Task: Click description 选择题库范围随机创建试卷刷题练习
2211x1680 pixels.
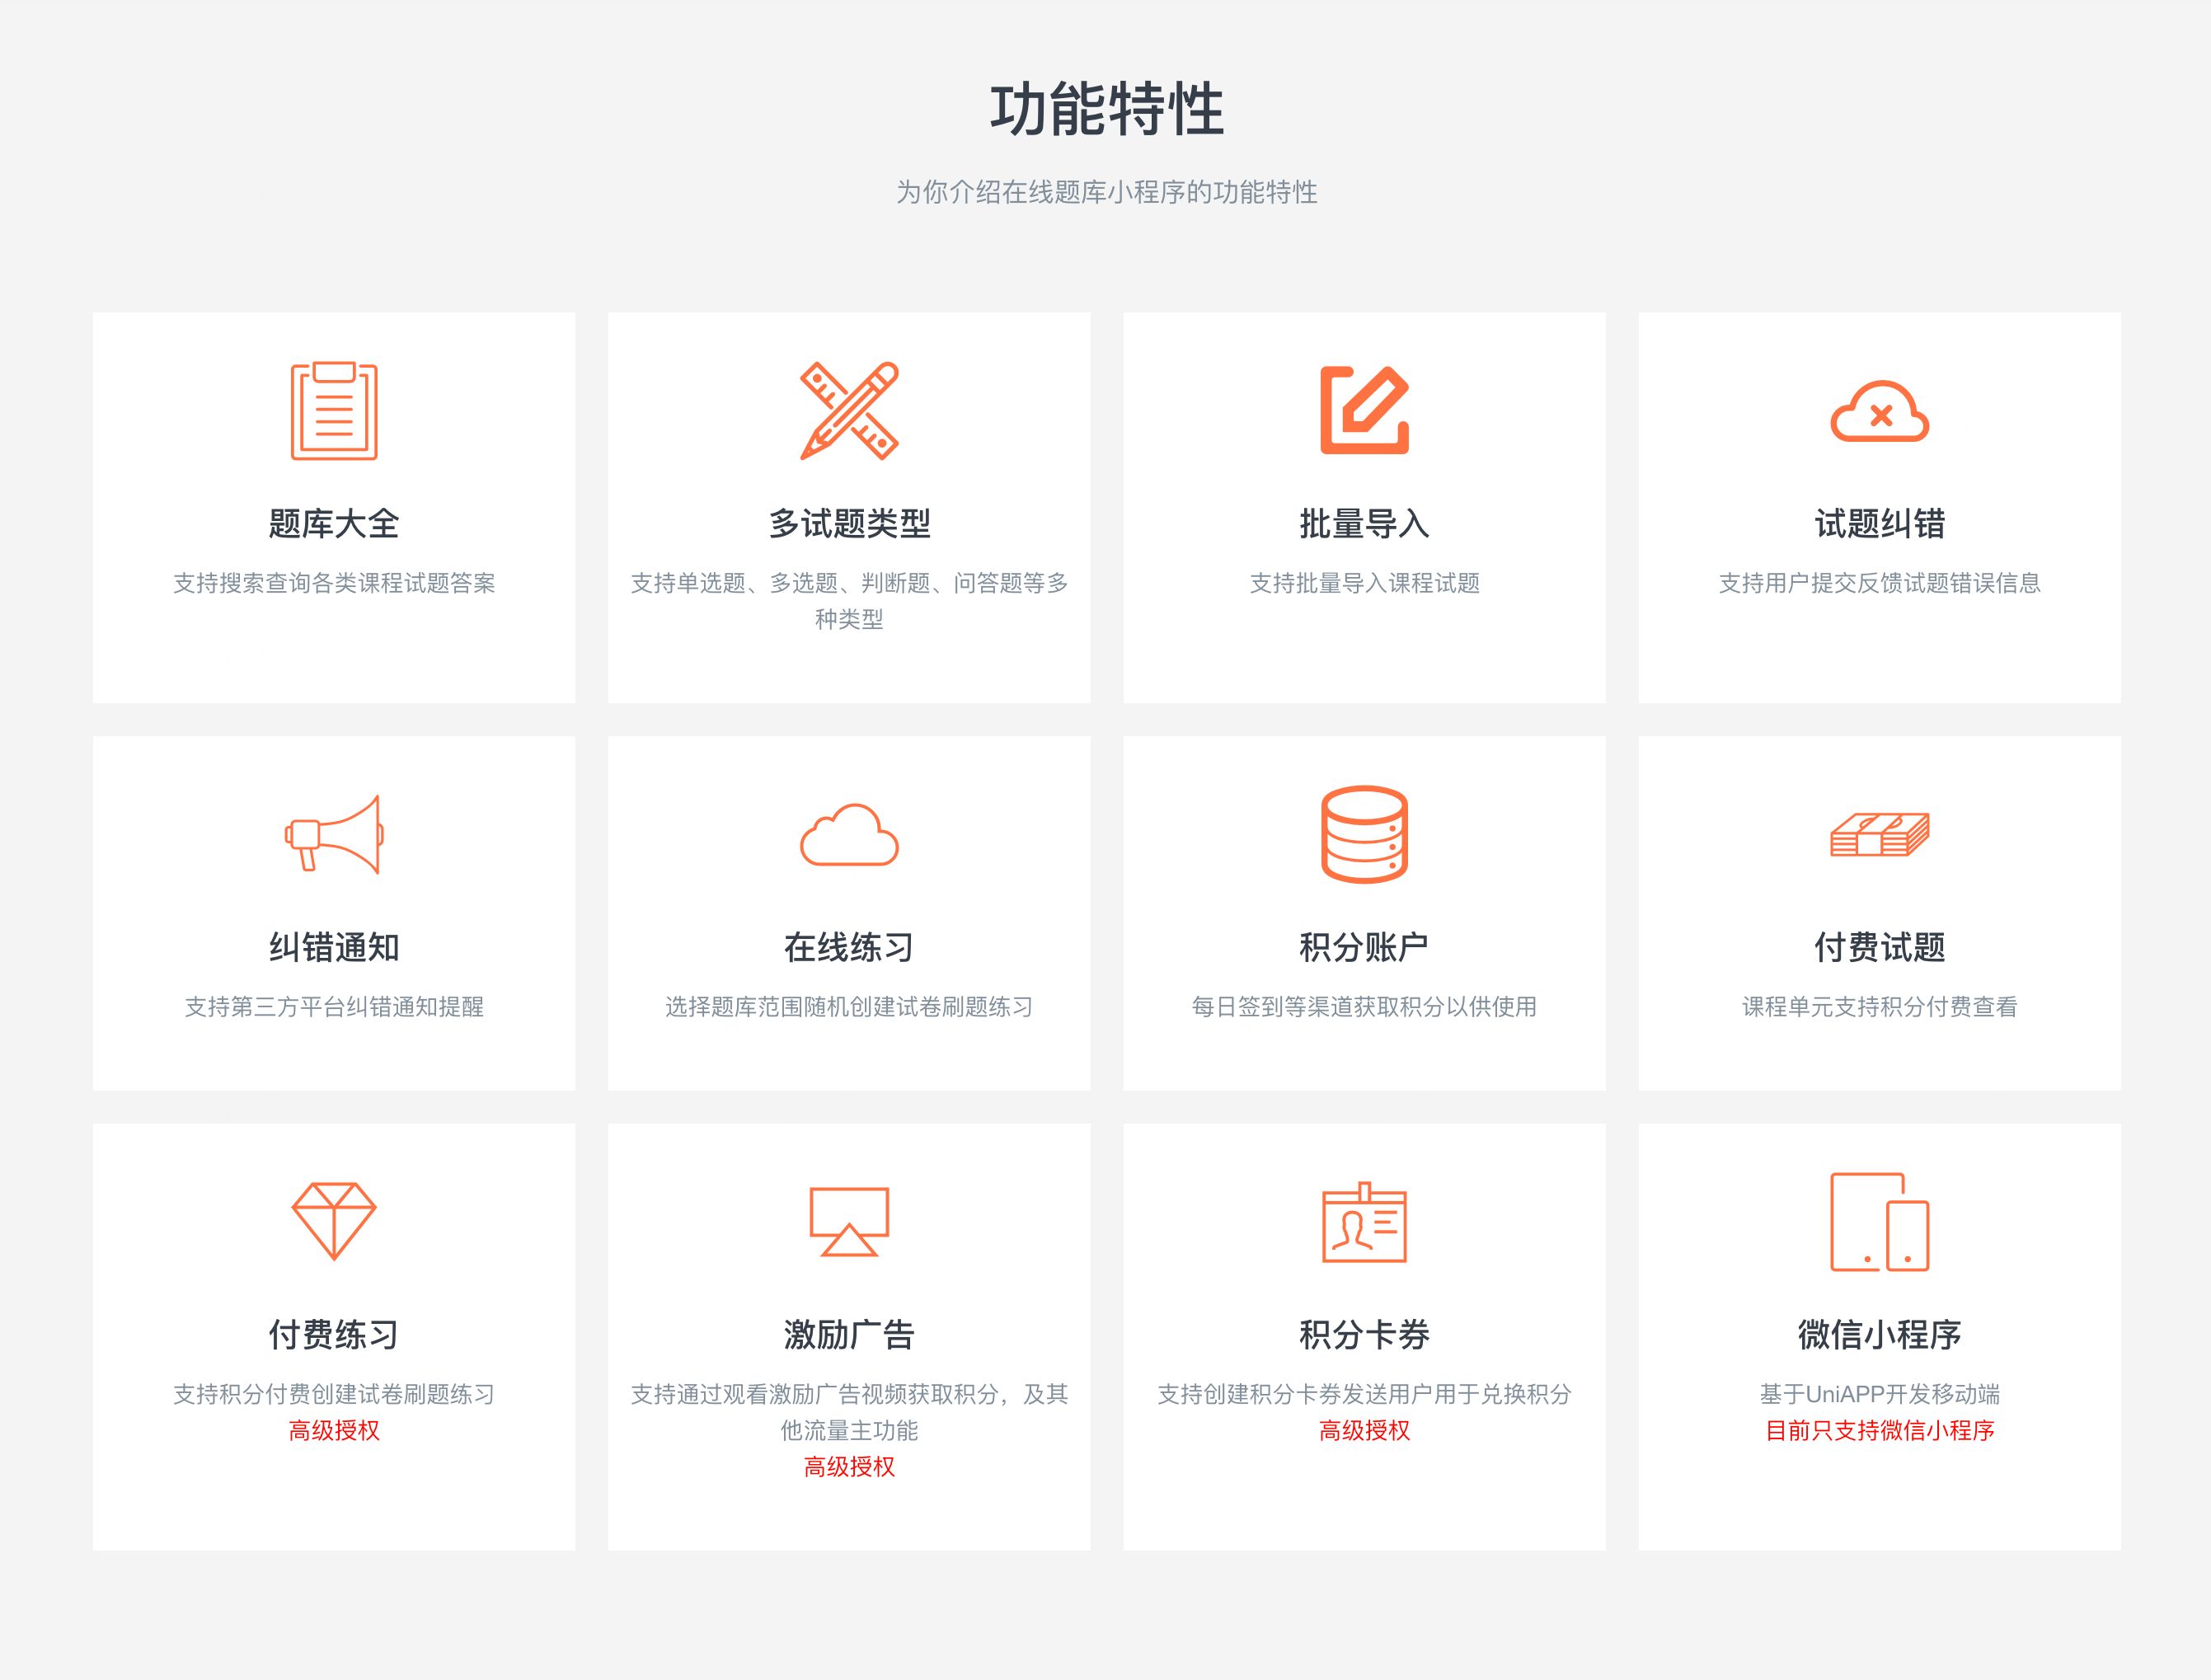Action: (x=849, y=1006)
